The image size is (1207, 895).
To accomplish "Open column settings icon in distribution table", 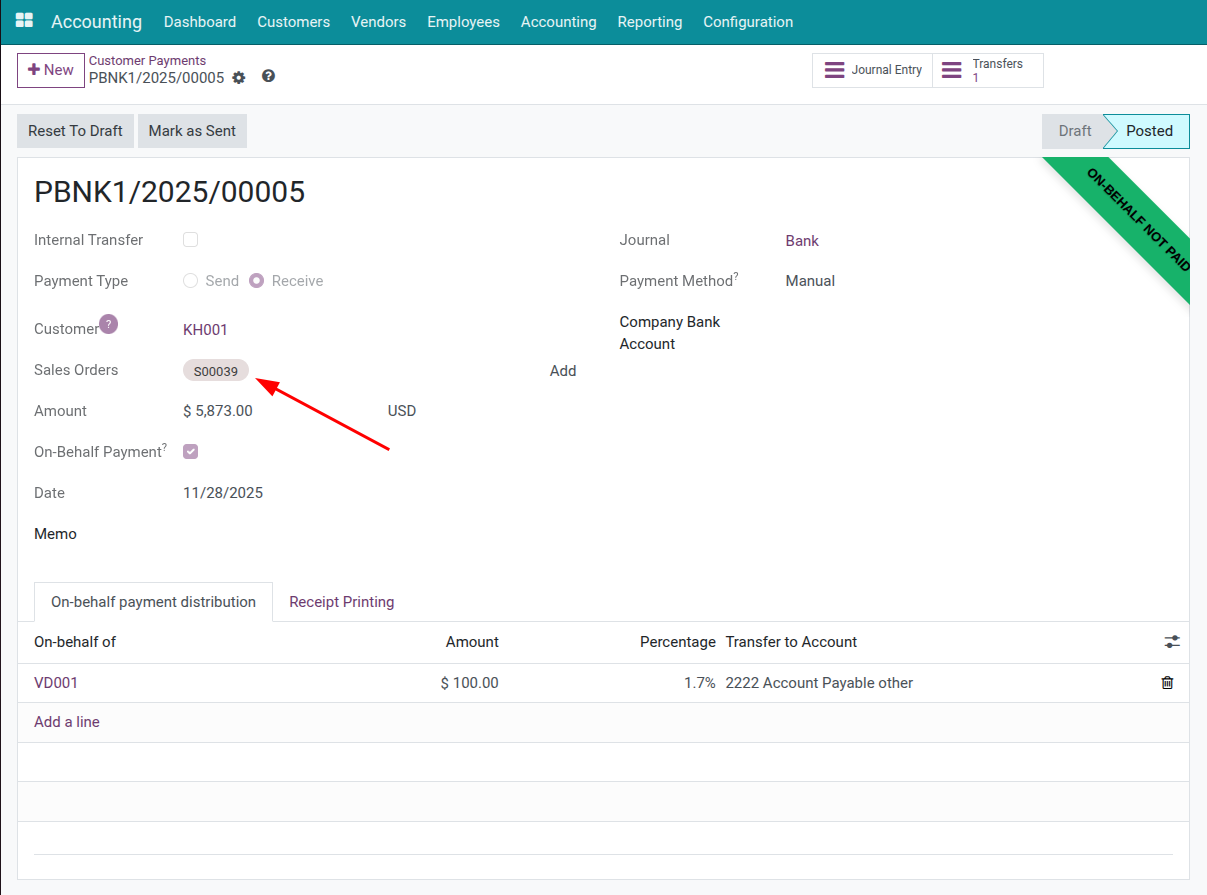I will click(1172, 642).
